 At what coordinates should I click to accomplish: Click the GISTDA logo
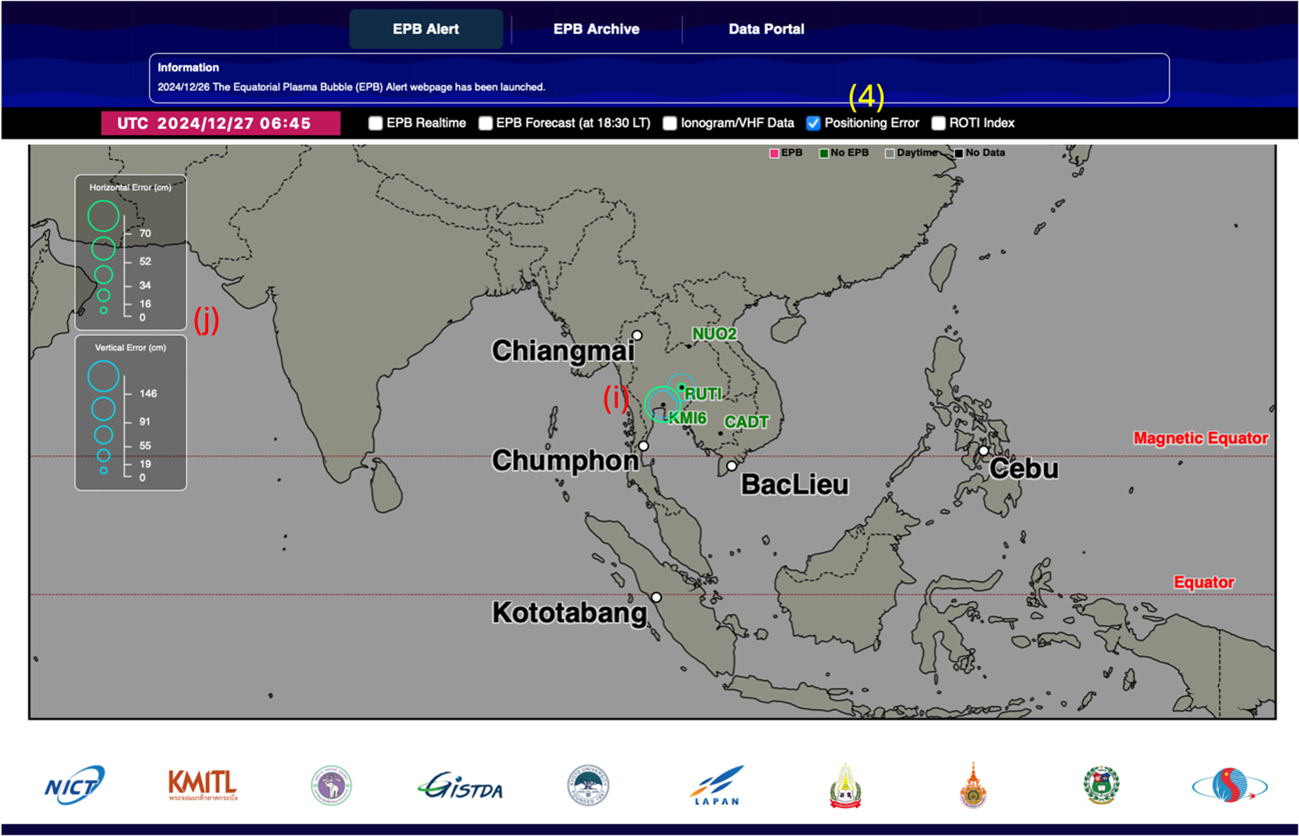point(460,786)
